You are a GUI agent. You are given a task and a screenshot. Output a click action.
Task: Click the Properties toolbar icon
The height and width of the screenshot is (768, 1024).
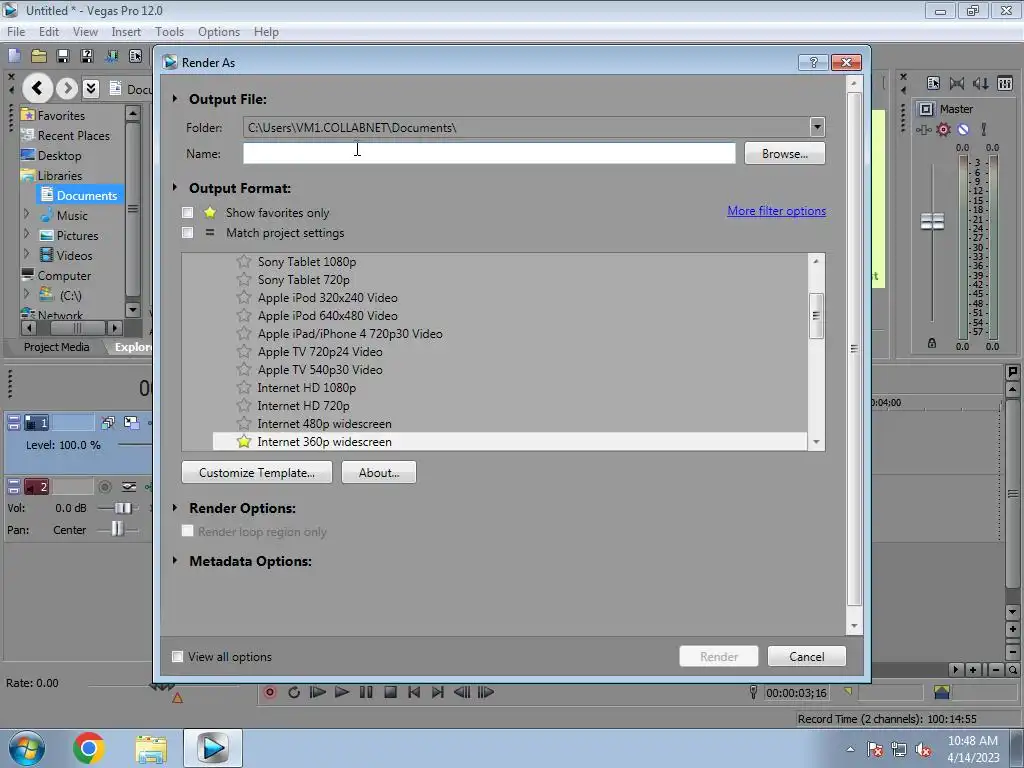click(x=135, y=56)
